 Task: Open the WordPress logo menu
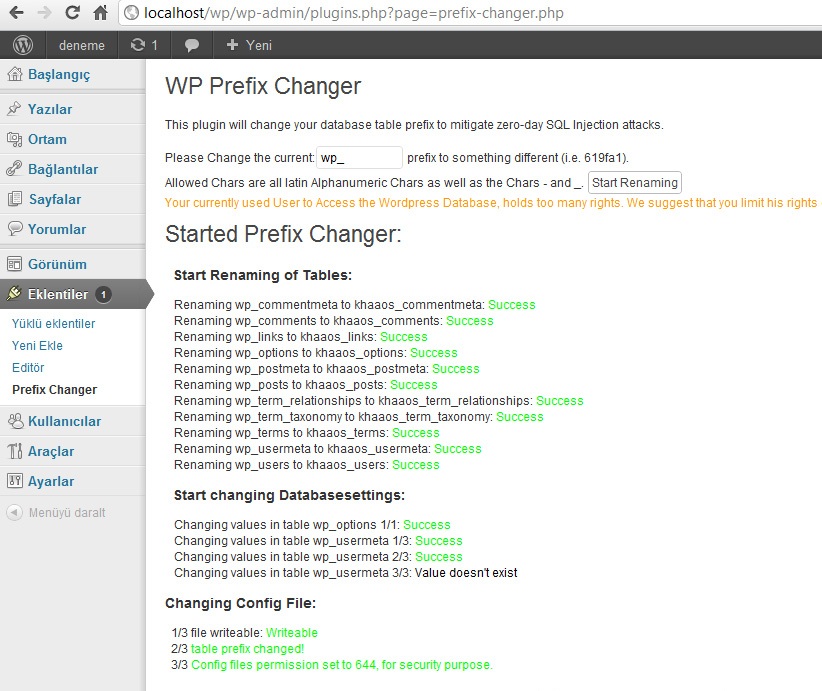pyautogui.click(x=23, y=45)
